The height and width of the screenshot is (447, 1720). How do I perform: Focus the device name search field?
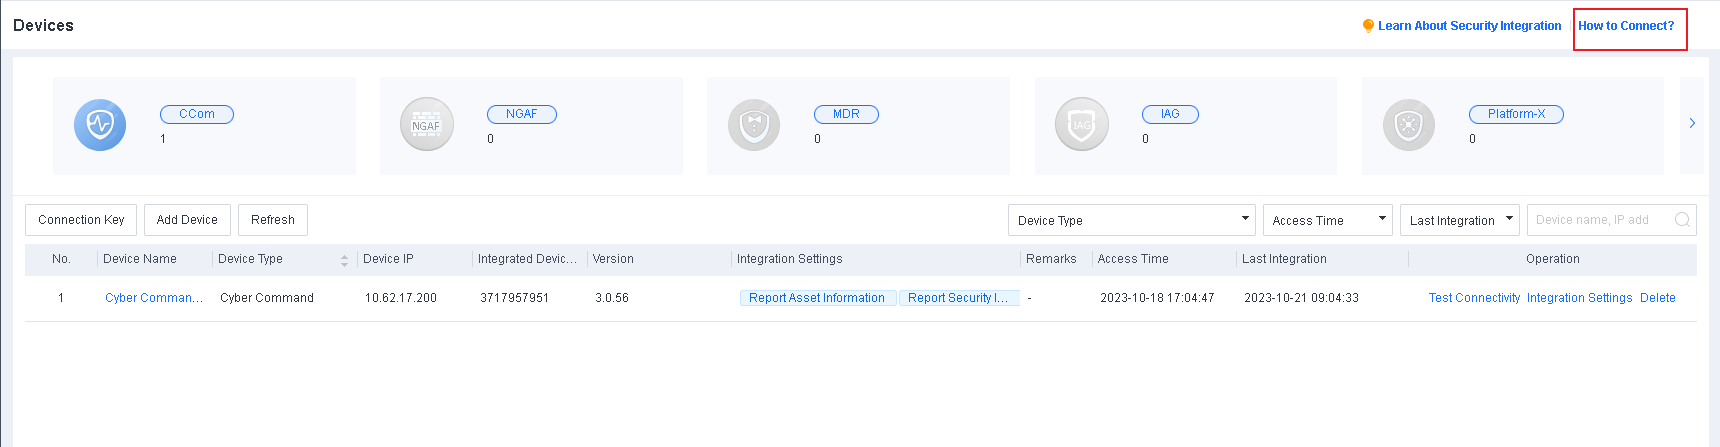coord(1598,220)
